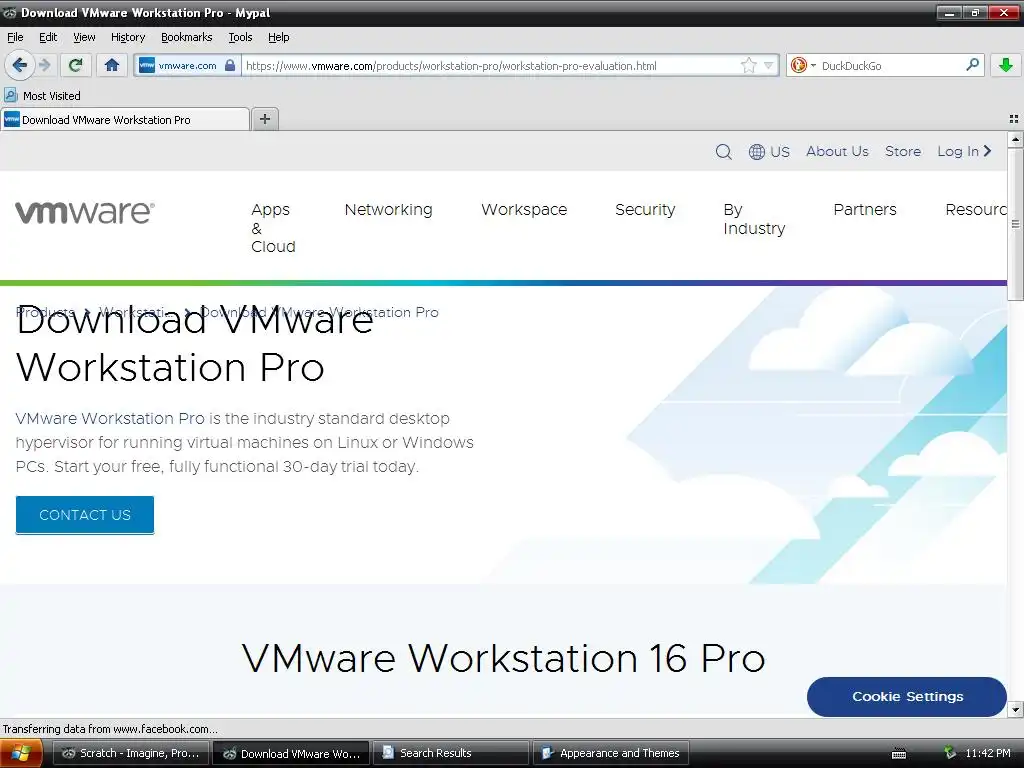Click the About Us link
The image size is (1024, 768).
837,152
